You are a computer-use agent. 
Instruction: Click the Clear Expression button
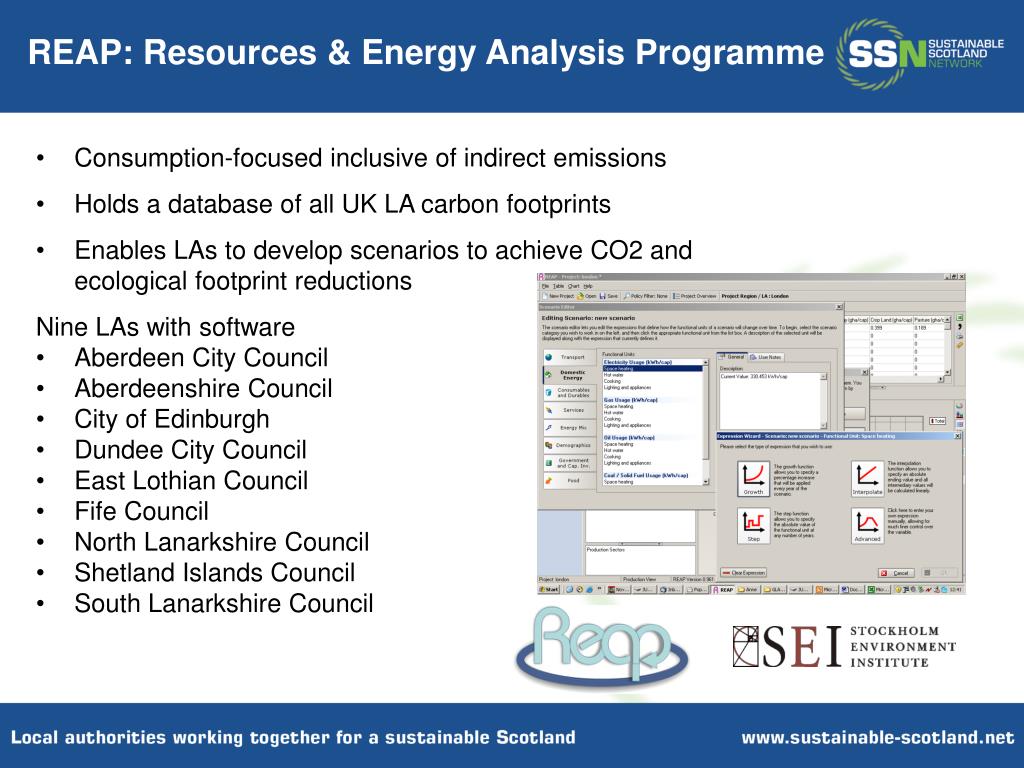coord(743,573)
